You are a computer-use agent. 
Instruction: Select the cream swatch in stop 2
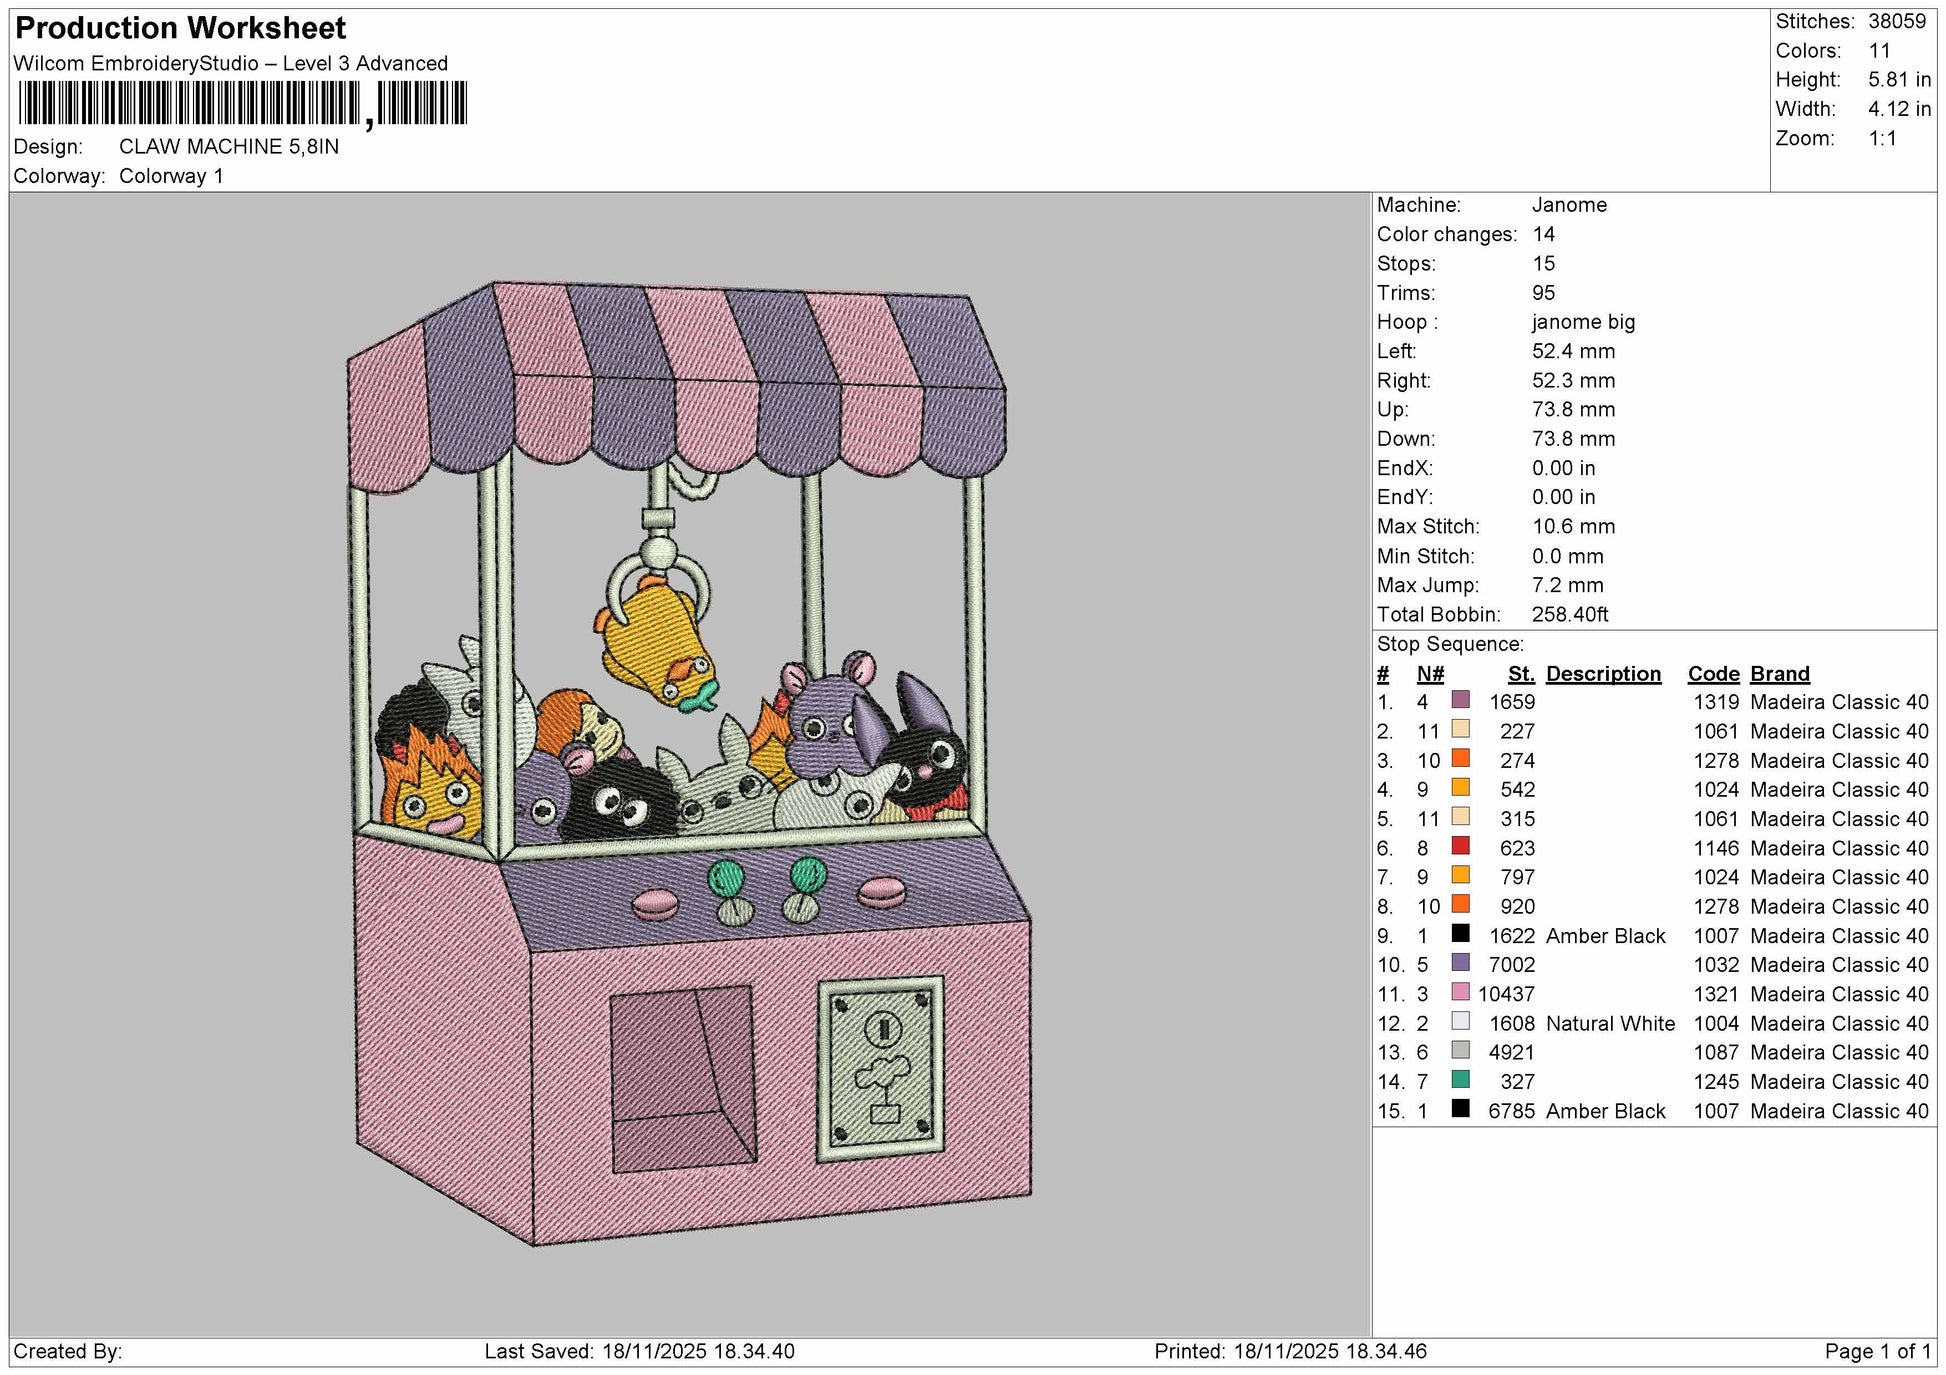[1460, 729]
